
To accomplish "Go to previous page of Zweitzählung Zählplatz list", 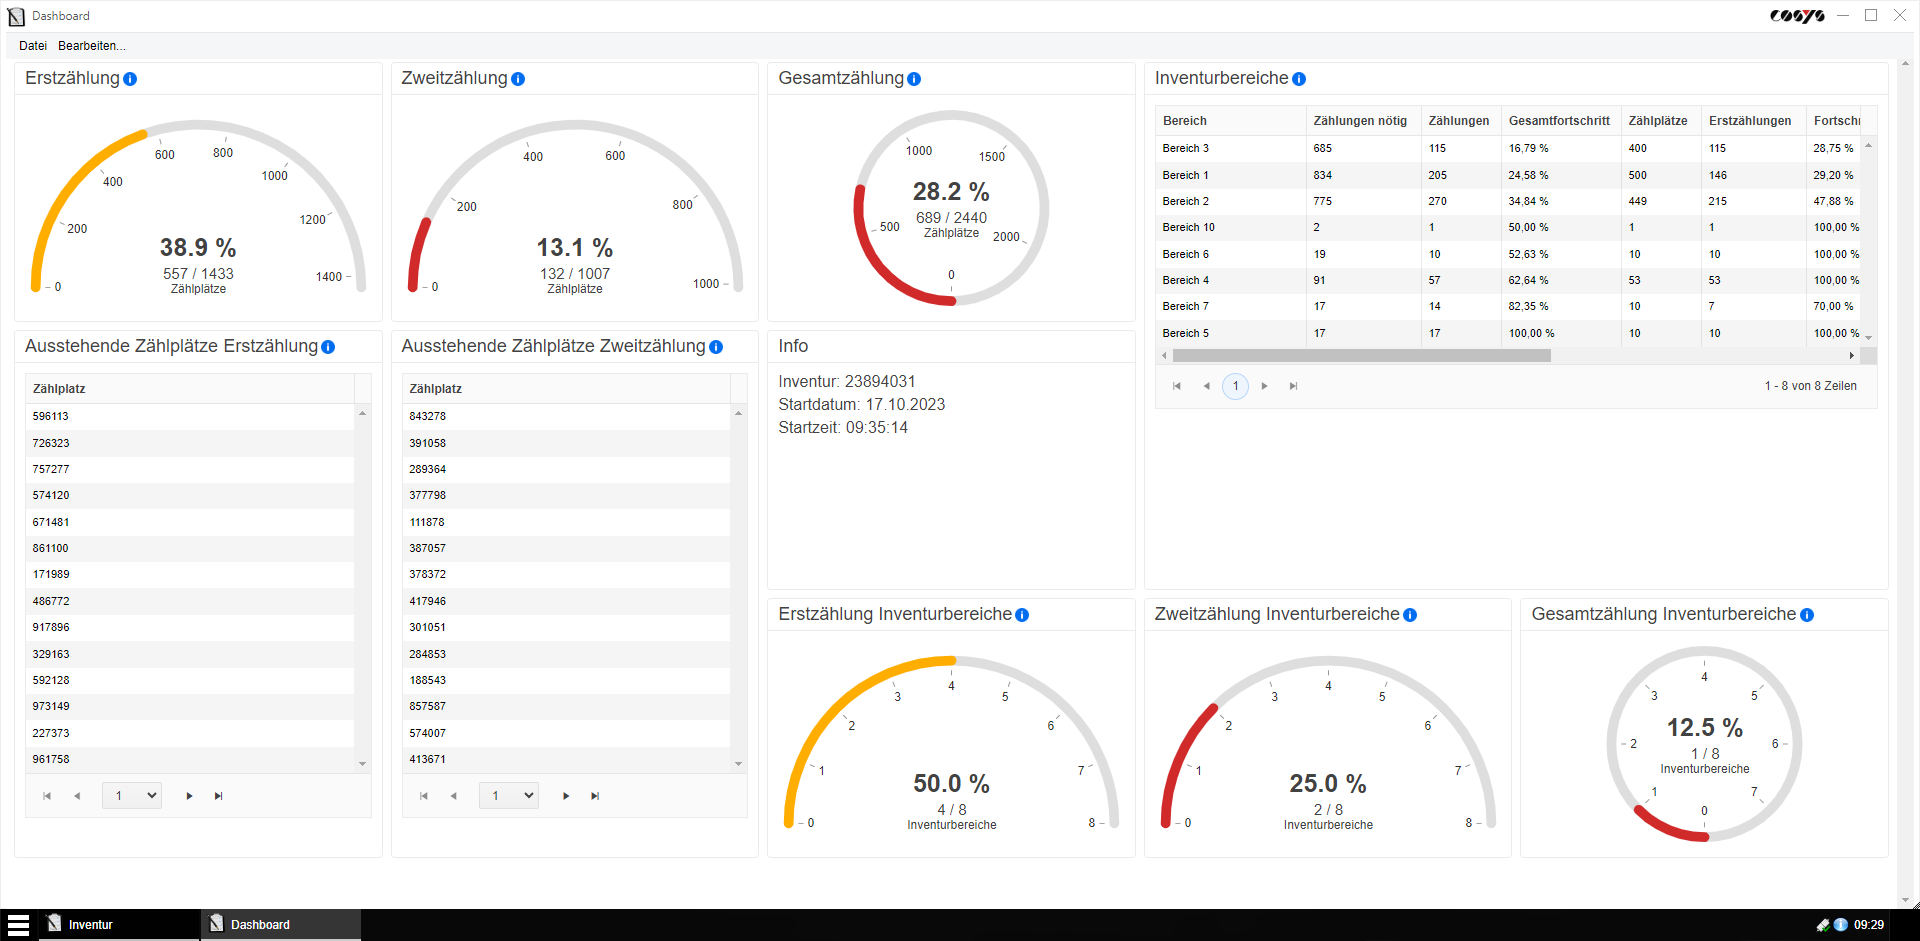I will click(x=454, y=796).
